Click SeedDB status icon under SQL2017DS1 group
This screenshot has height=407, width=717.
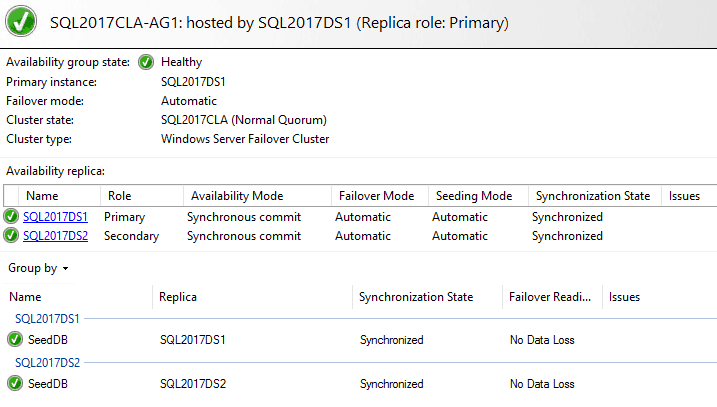click(x=15, y=339)
